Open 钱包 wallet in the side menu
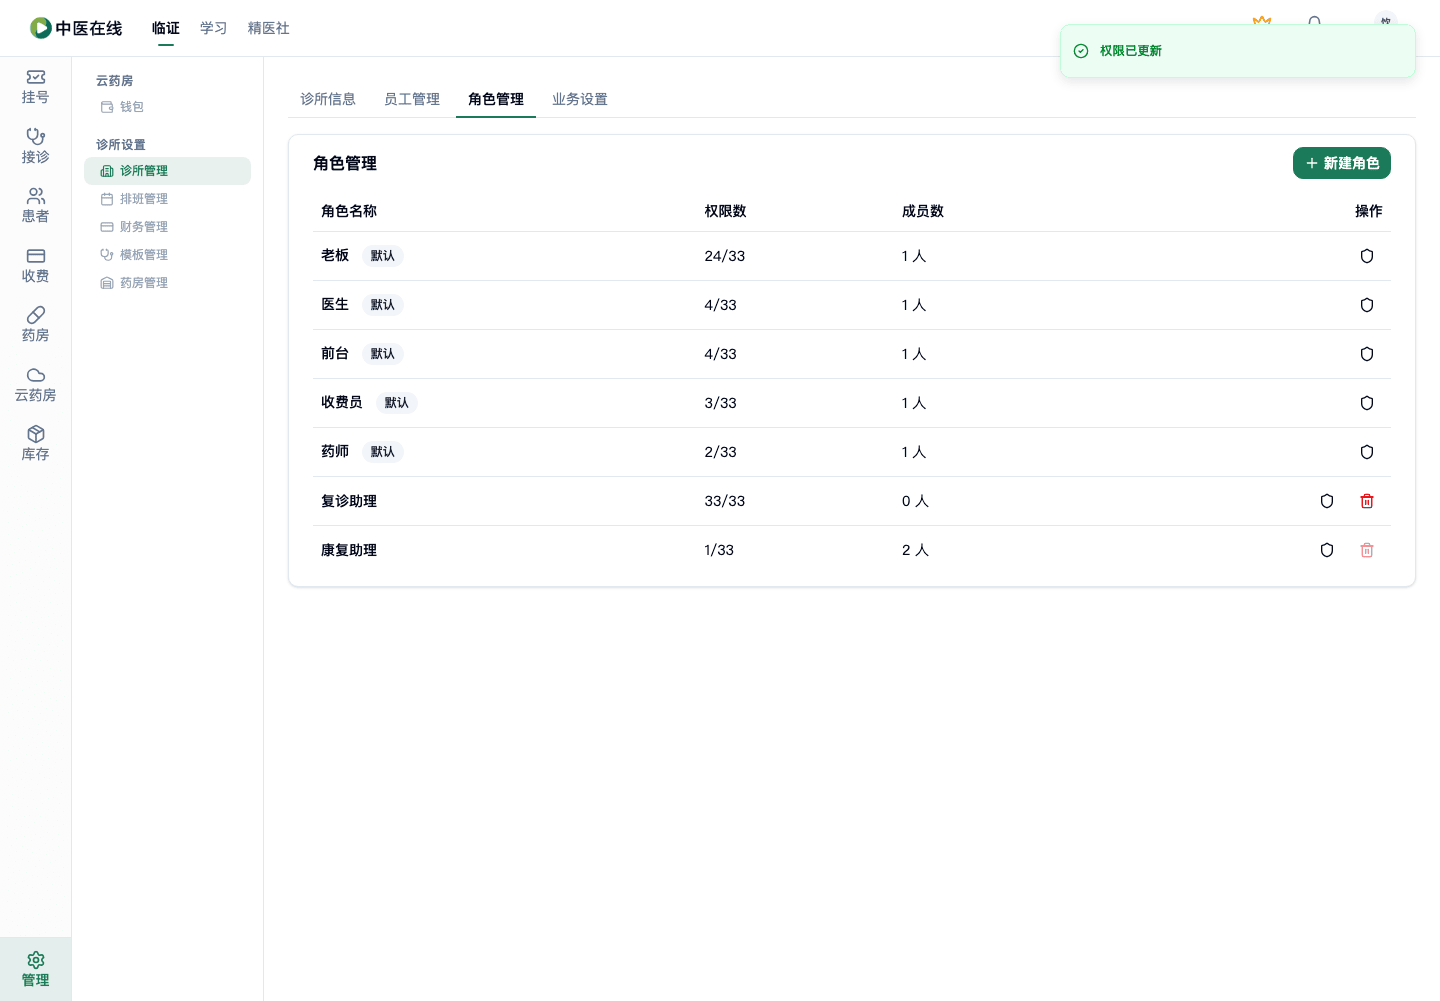 click(167, 107)
